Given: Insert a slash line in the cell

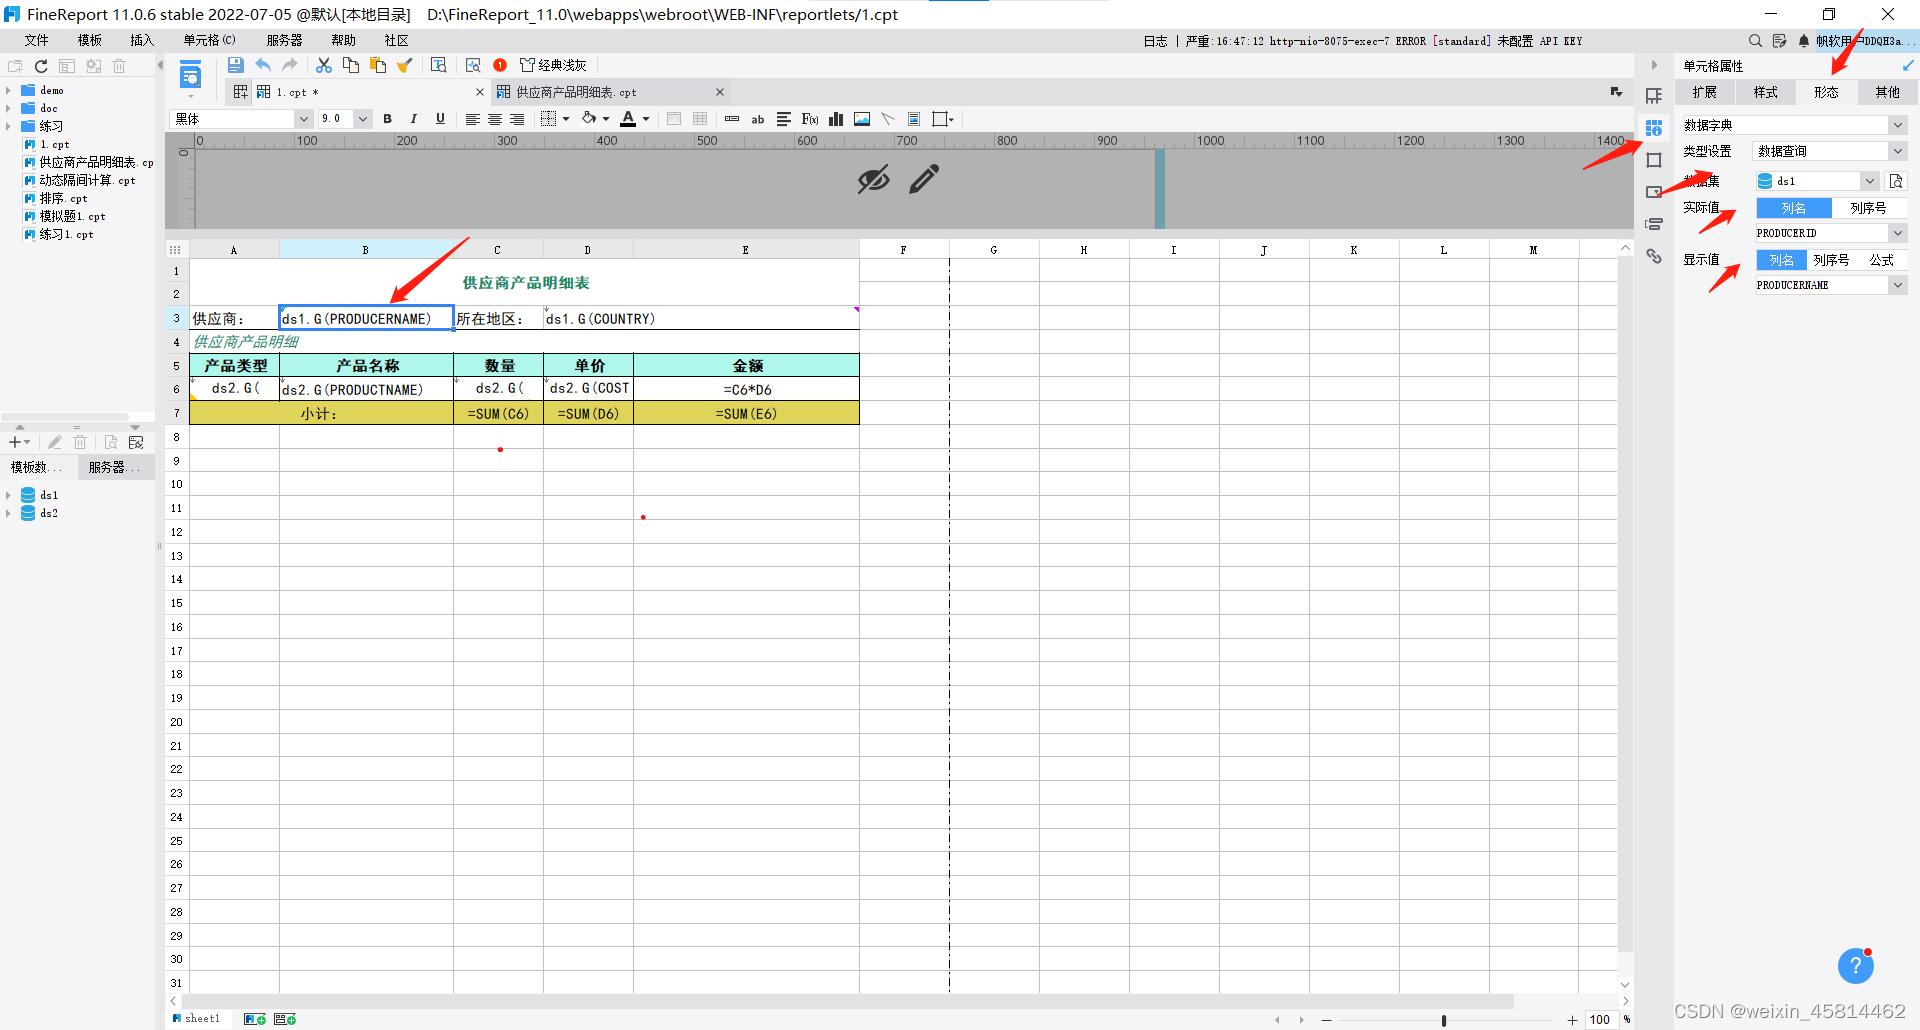Looking at the screenshot, I should [x=888, y=119].
